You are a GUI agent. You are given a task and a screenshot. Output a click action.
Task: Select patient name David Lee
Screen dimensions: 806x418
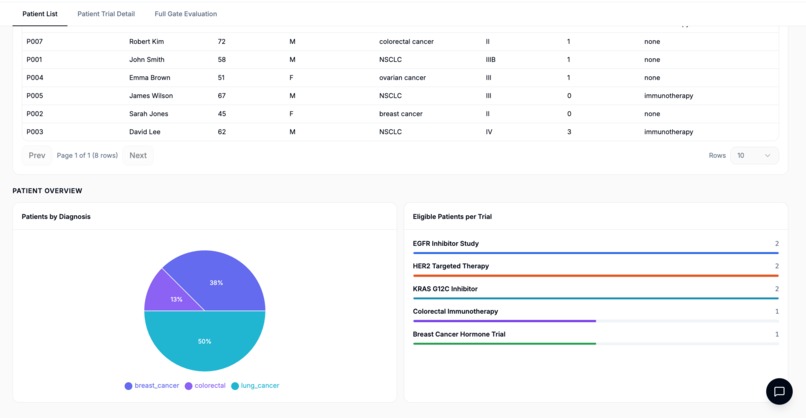(x=144, y=132)
